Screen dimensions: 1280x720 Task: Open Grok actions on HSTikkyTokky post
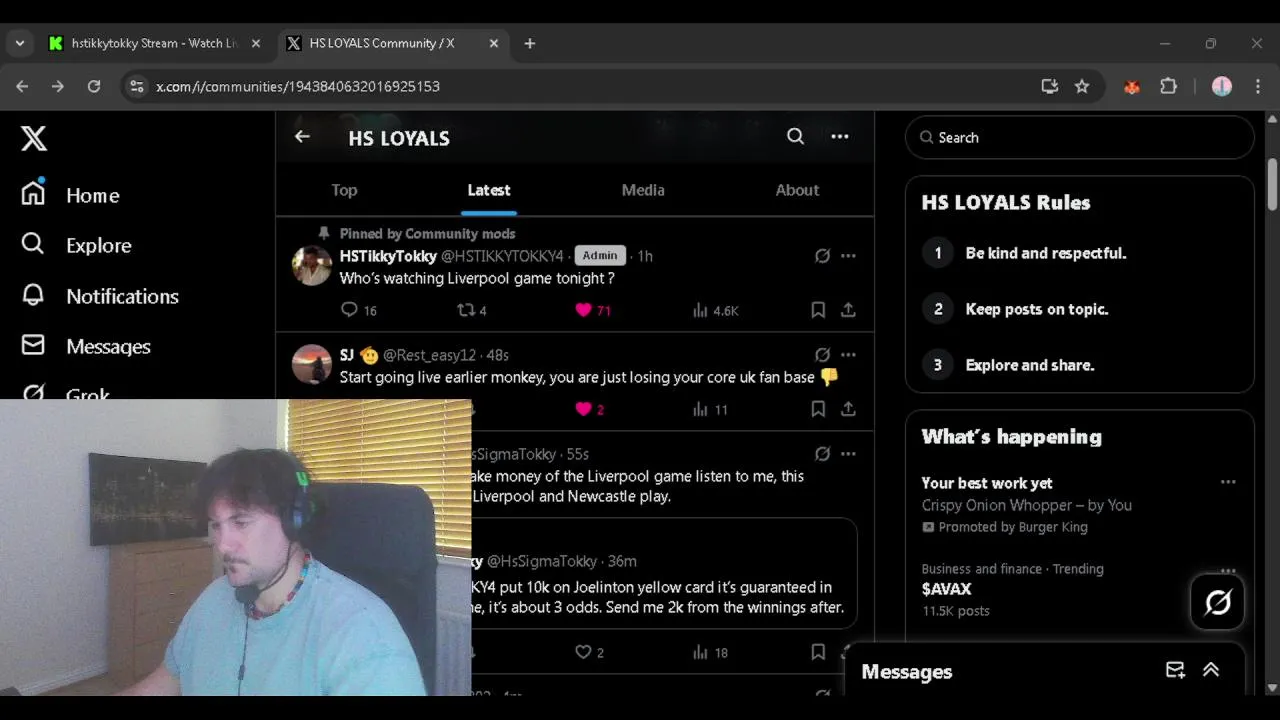pos(822,256)
